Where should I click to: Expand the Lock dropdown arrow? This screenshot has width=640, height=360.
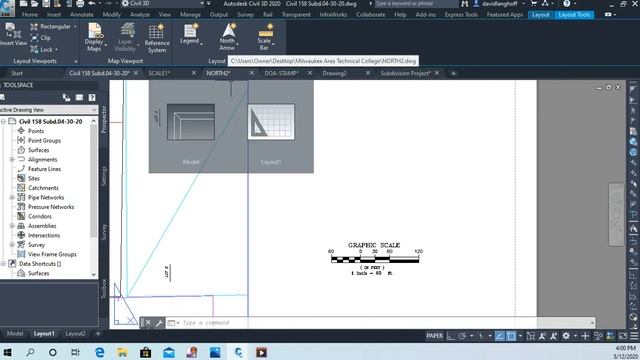click(x=56, y=50)
